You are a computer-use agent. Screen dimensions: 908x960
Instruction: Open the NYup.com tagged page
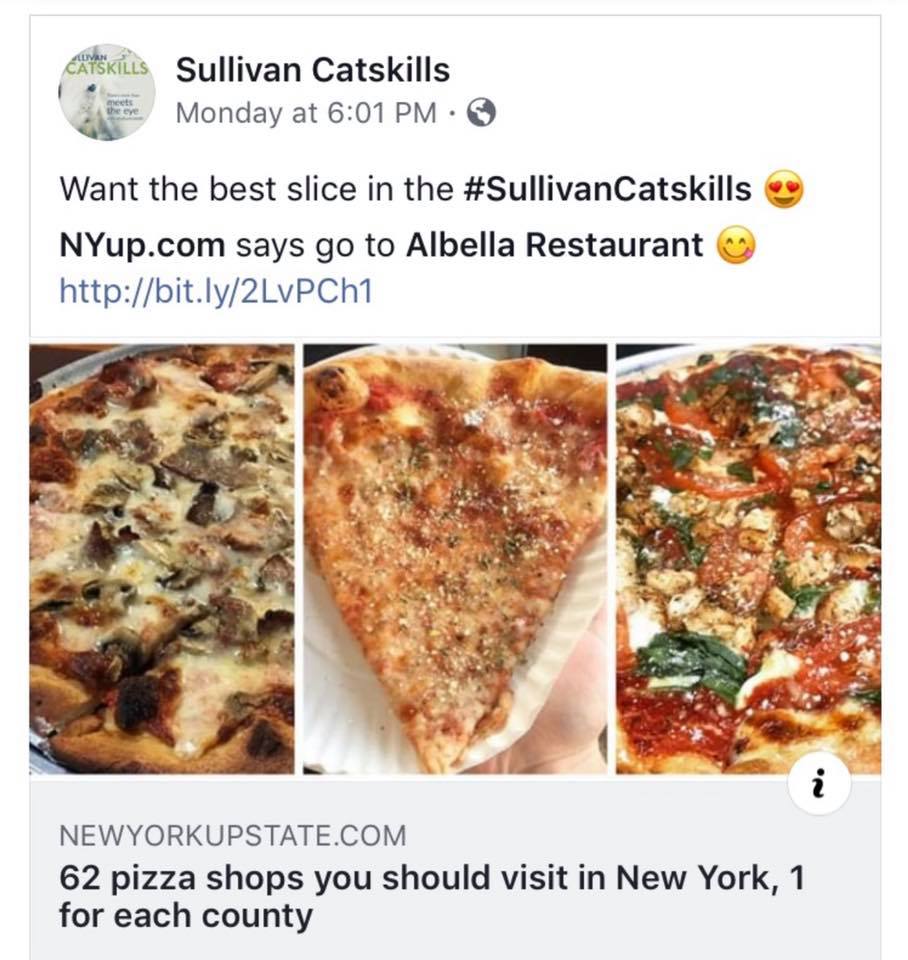(x=143, y=246)
